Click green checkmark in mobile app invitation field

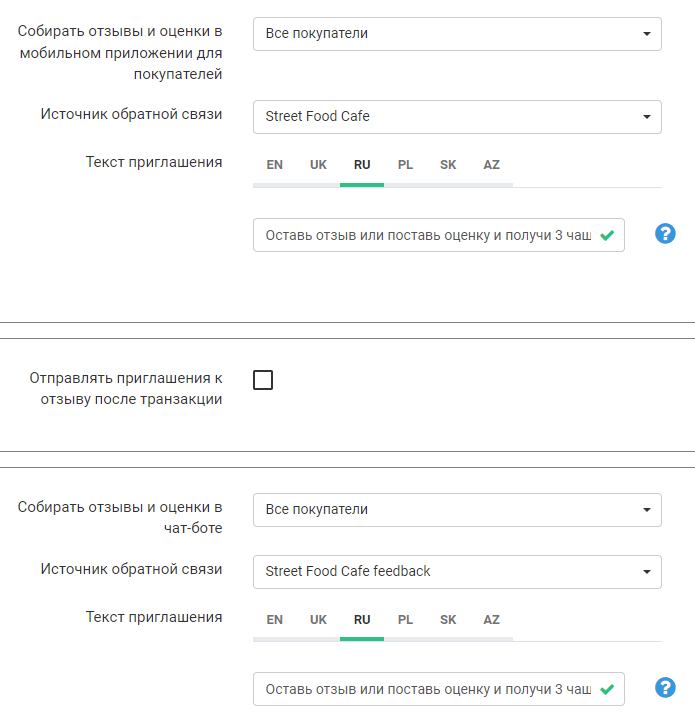[x=607, y=236]
